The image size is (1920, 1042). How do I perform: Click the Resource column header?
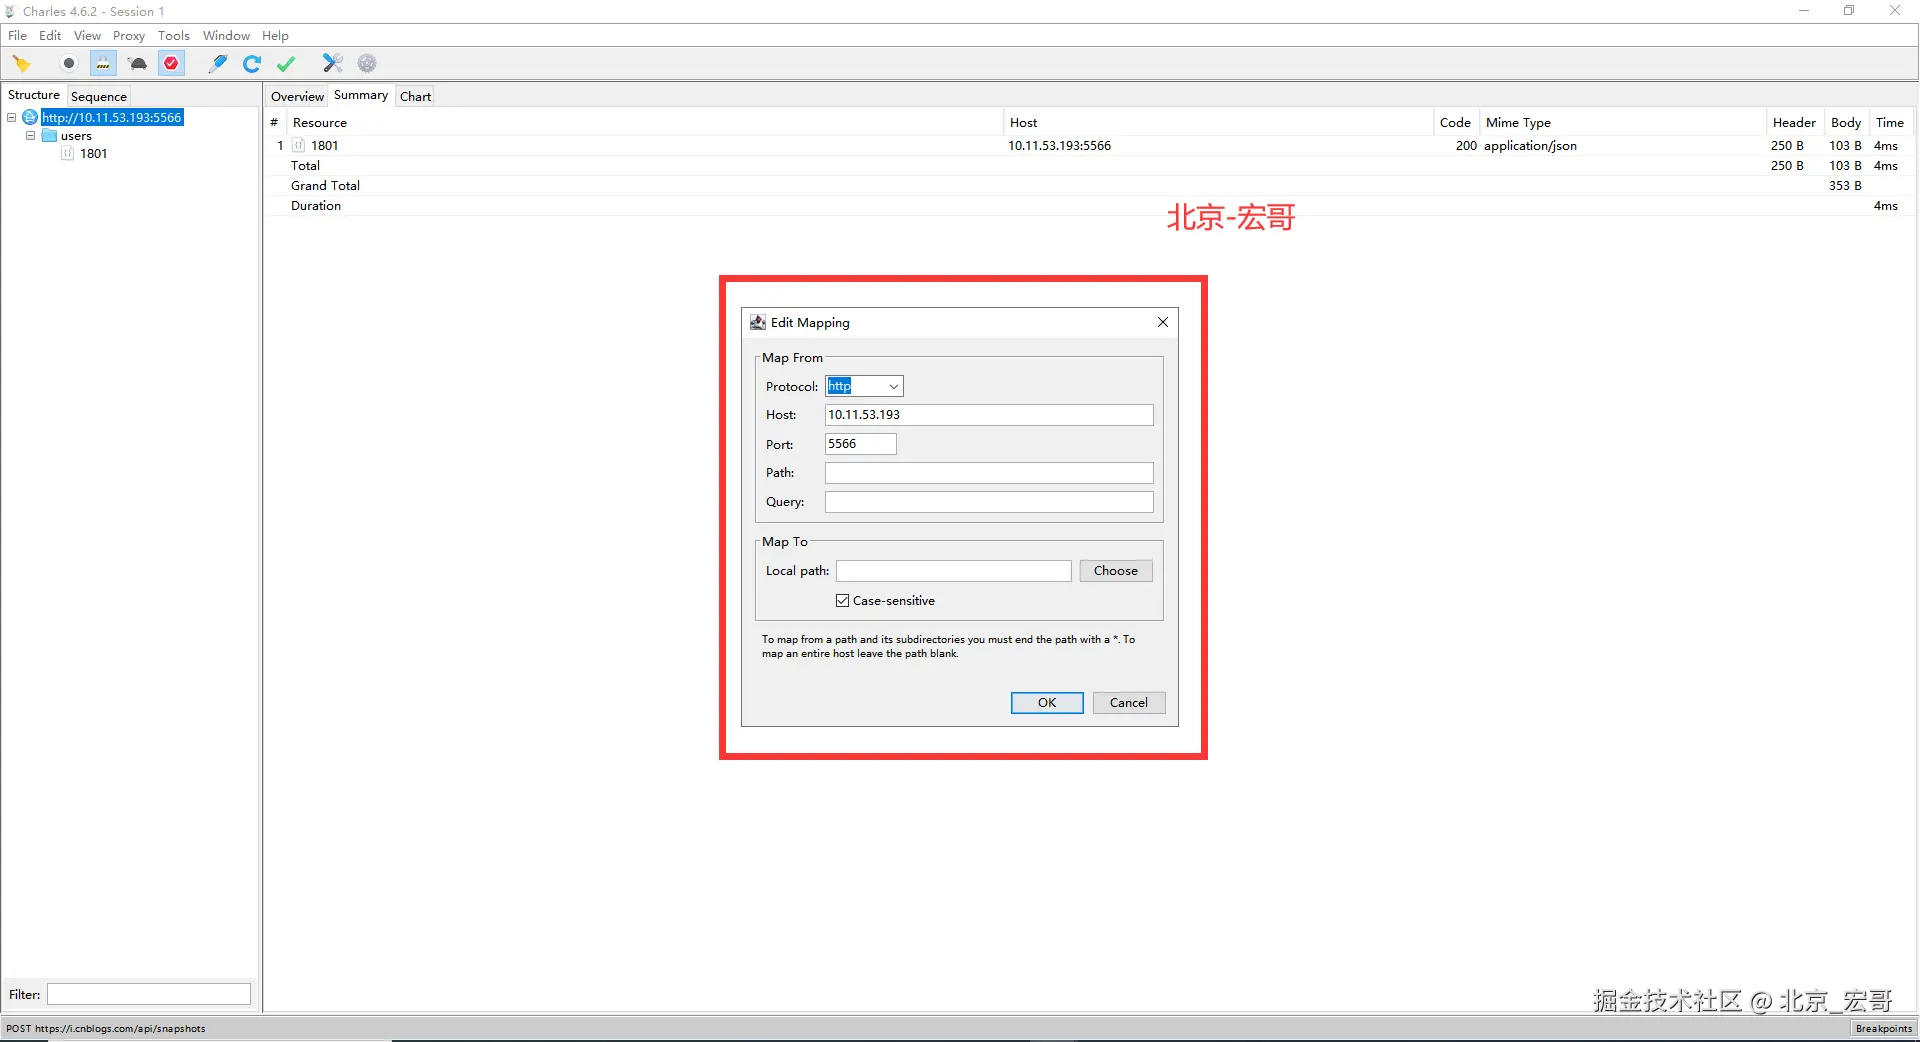tap(645, 123)
